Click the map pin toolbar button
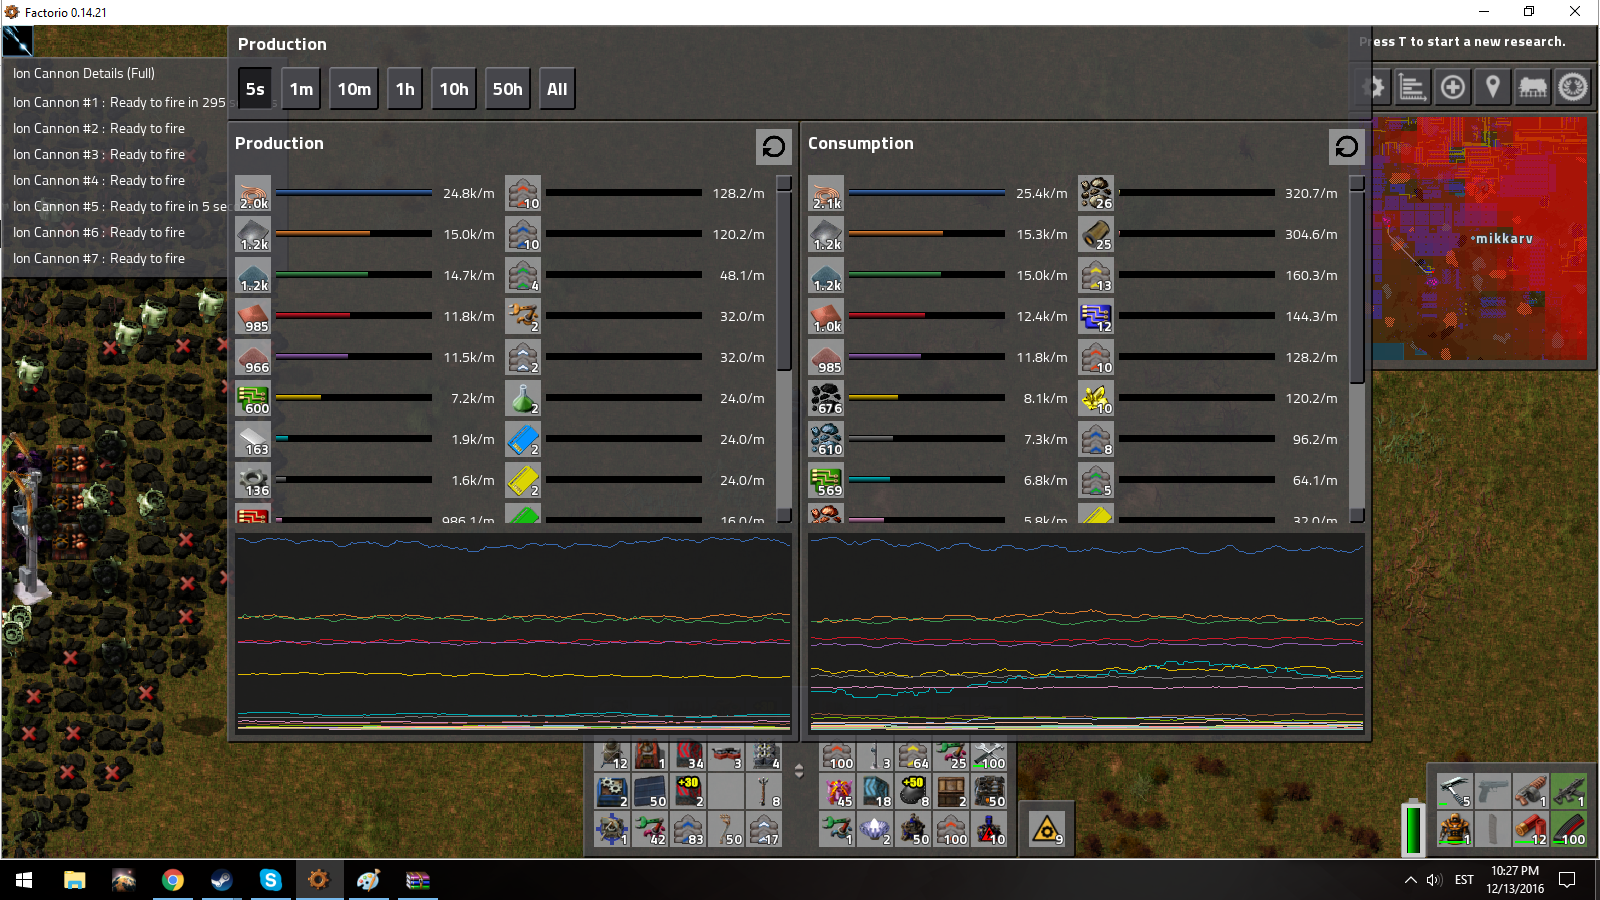 pyautogui.click(x=1492, y=87)
